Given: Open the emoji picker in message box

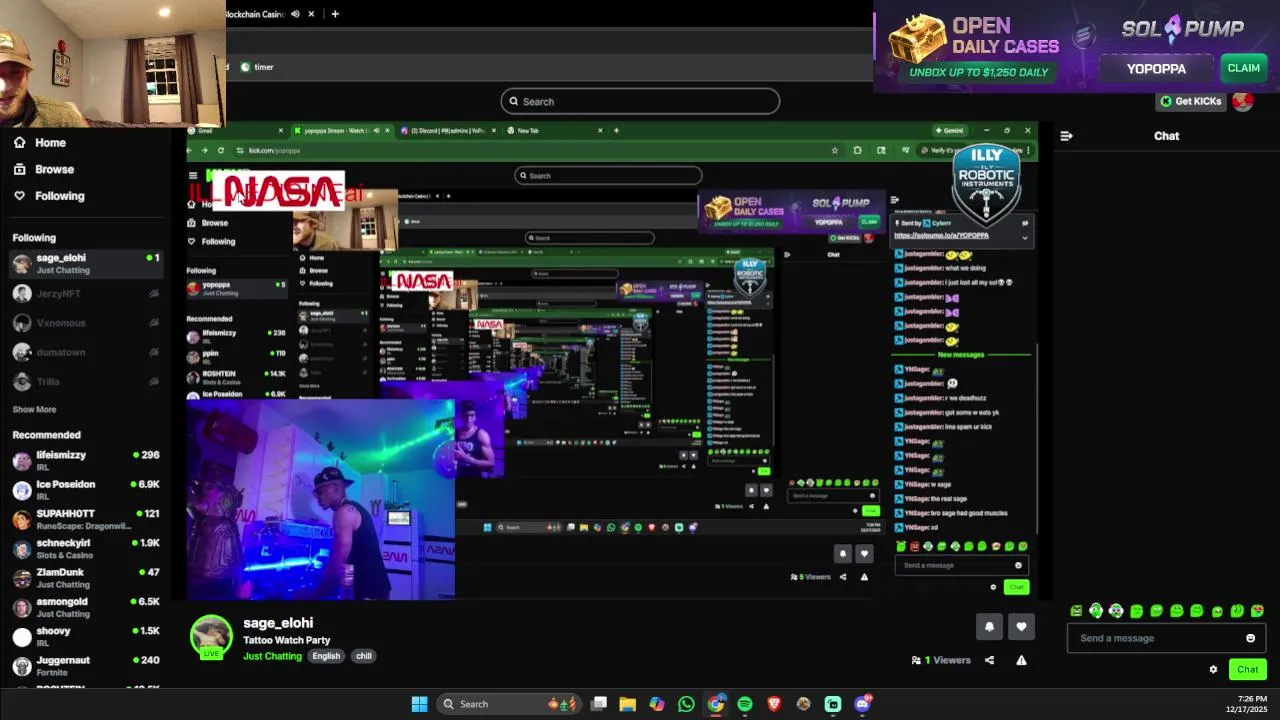Looking at the screenshot, I should 1250,638.
